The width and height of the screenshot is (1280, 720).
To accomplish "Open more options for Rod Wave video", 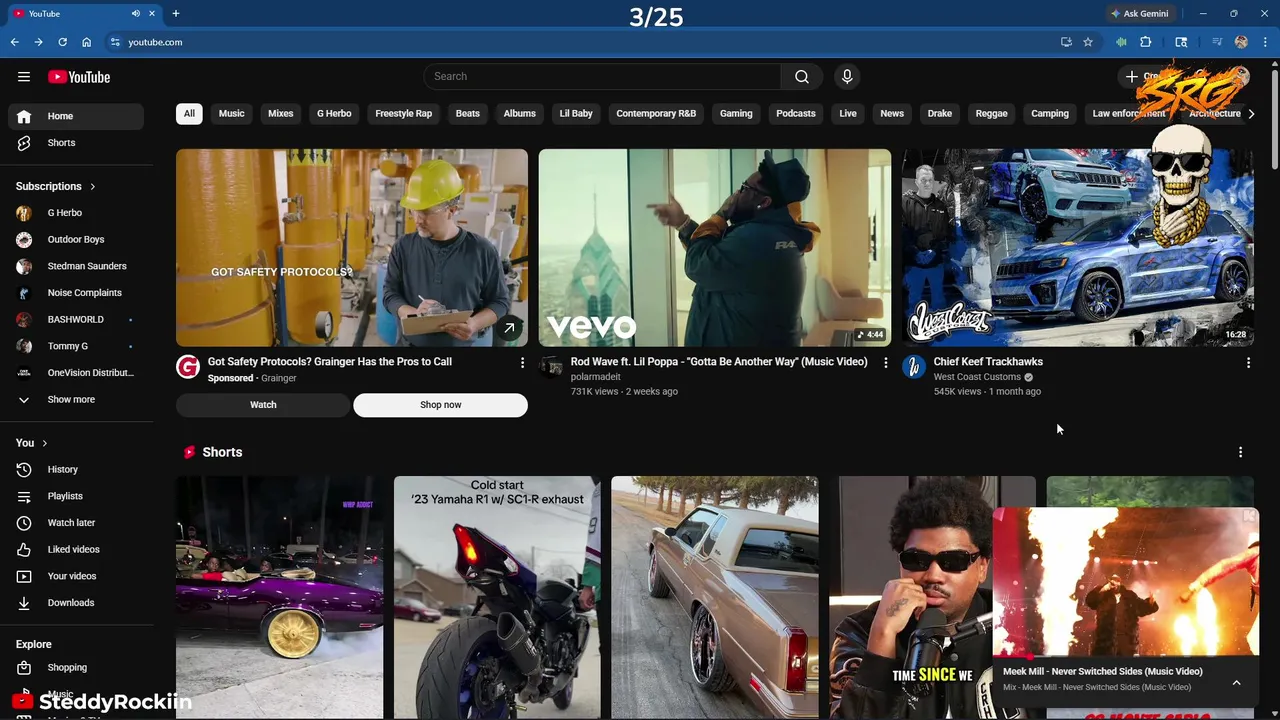I will (885, 363).
